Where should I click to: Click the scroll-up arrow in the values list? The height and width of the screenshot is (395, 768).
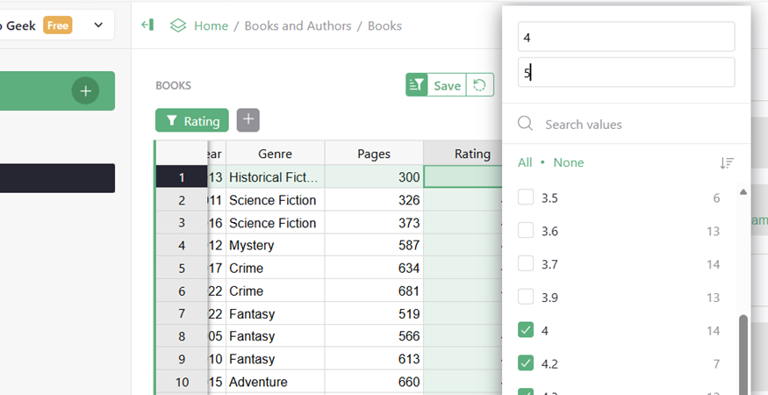pos(743,192)
